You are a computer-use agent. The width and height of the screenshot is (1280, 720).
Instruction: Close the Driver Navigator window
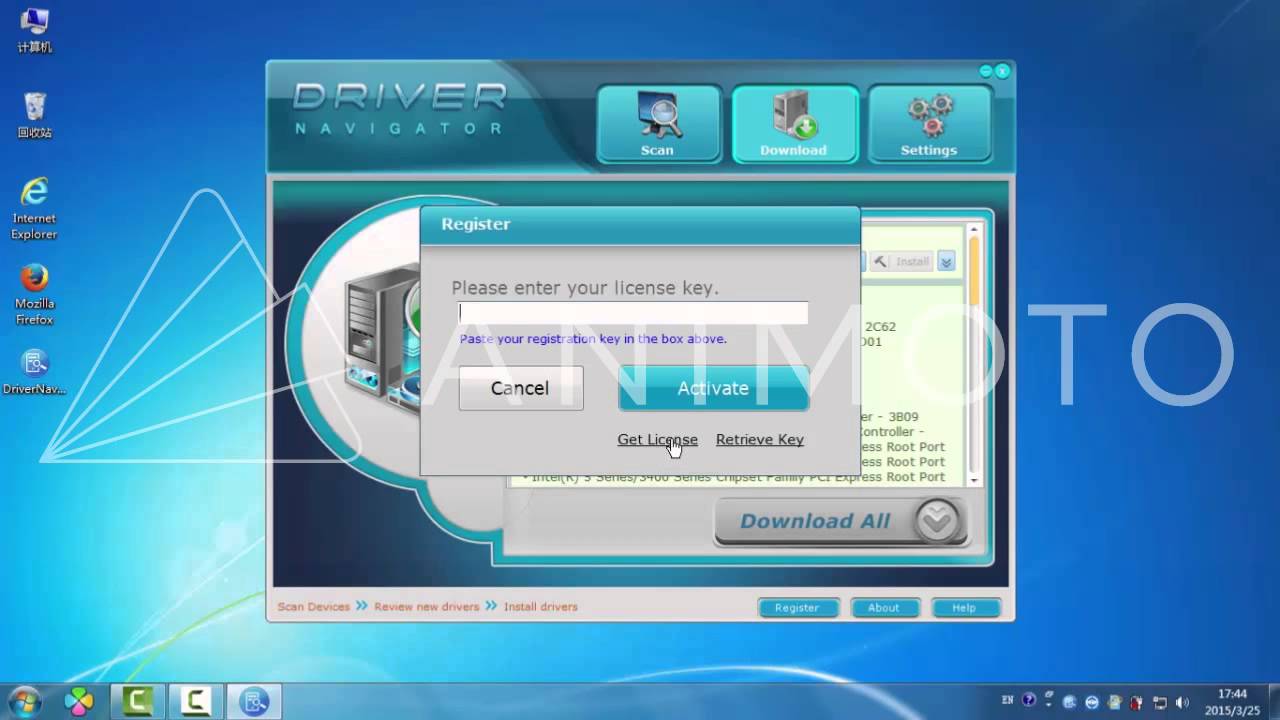pyautogui.click(x=1002, y=71)
